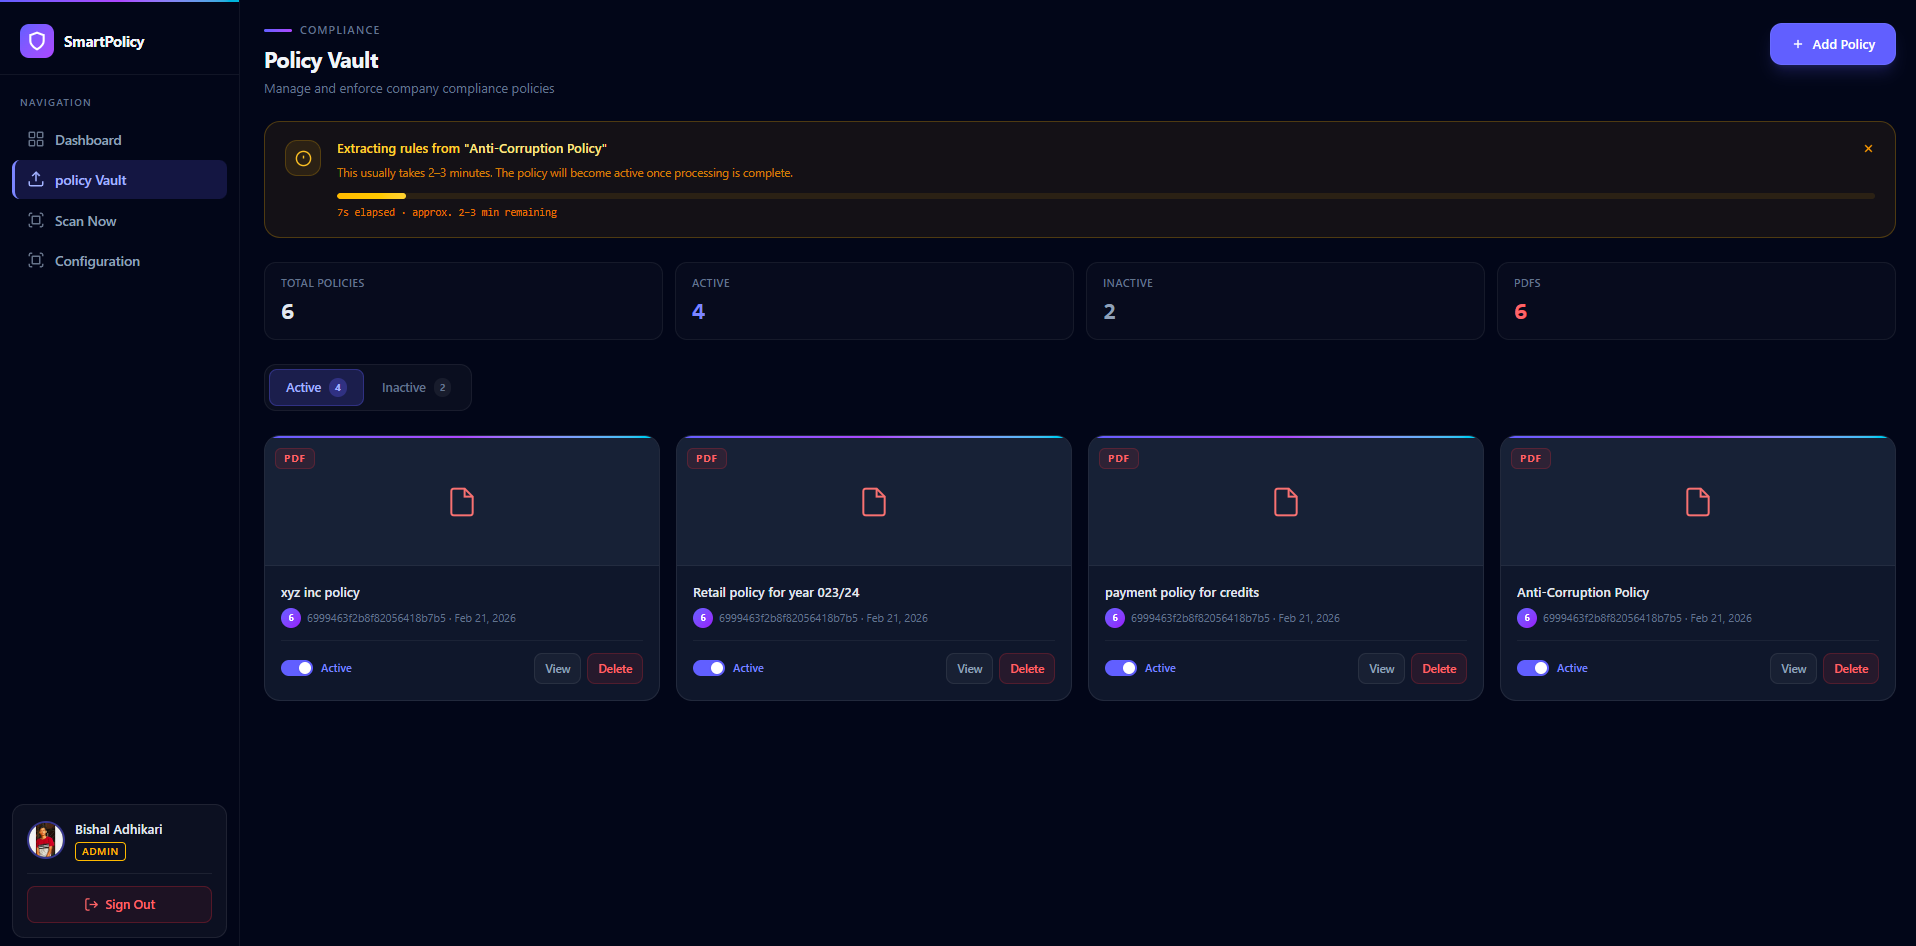Click the xyz inc policy document icon
The width and height of the screenshot is (1916, 946).
tap(462, 502)
